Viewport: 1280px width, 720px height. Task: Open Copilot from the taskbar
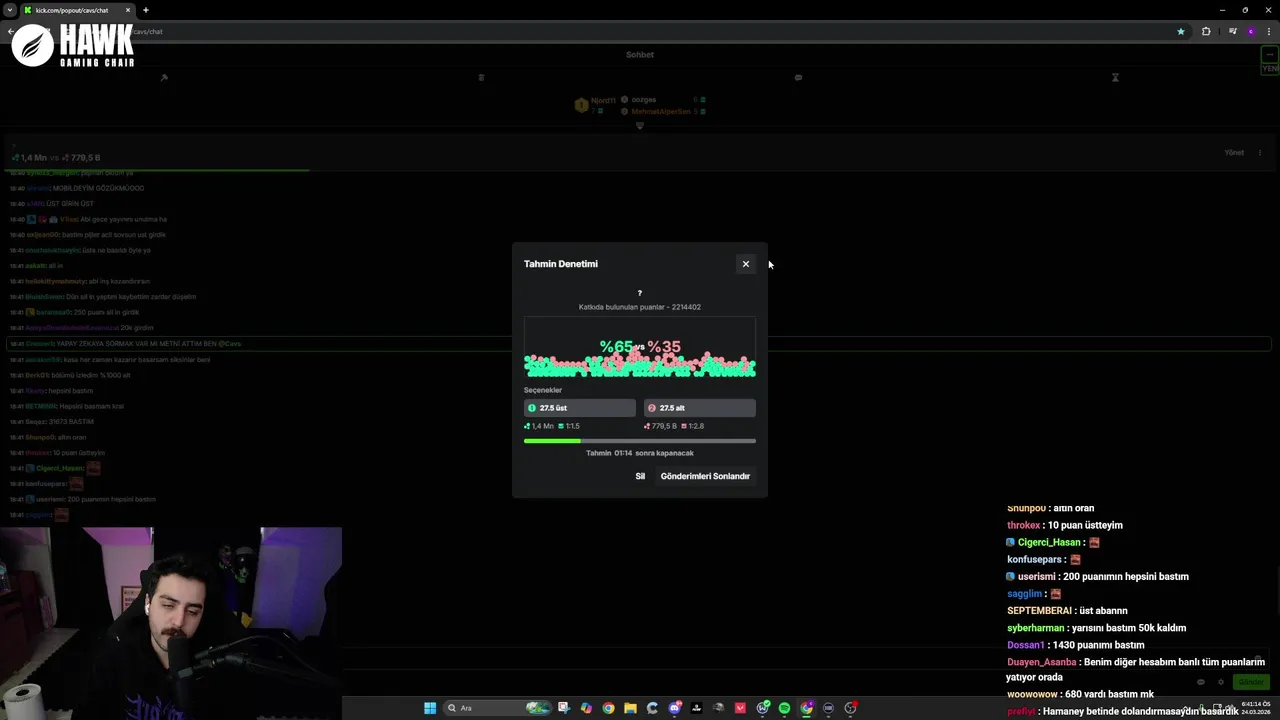(x=586, y=708)
